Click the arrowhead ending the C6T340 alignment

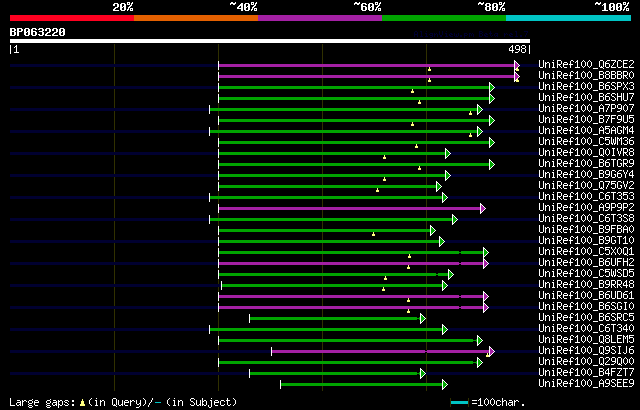(x=445, y=330)
